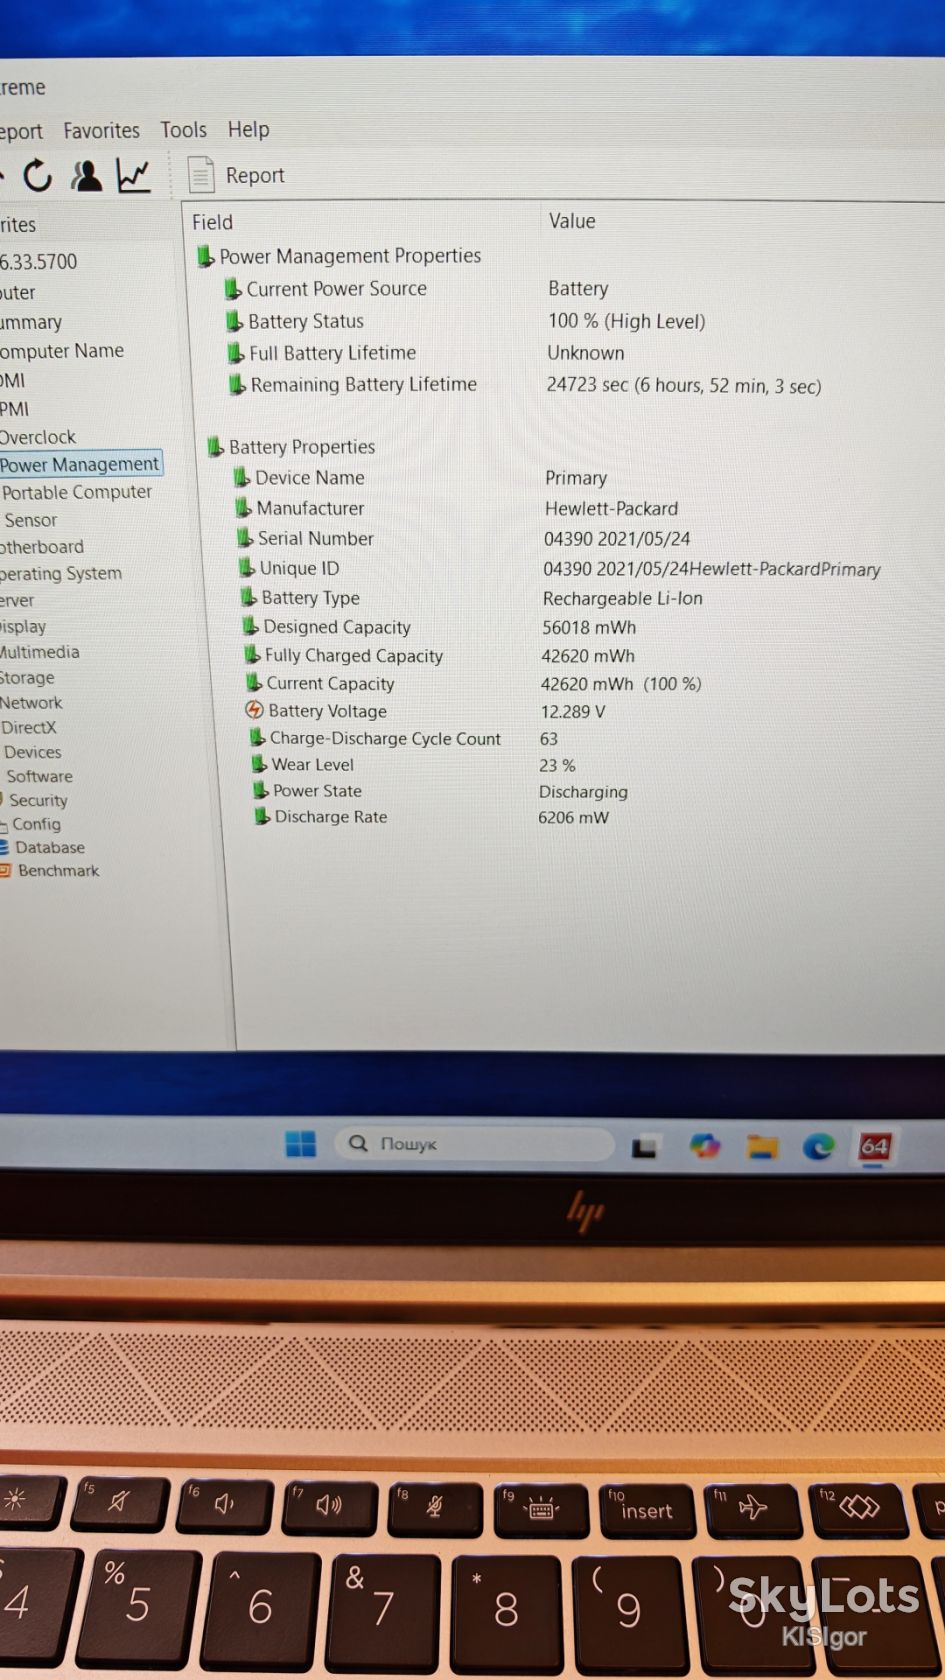Select Computer Name tree item
945x1680 pixels.
click(x=62, y=351)
